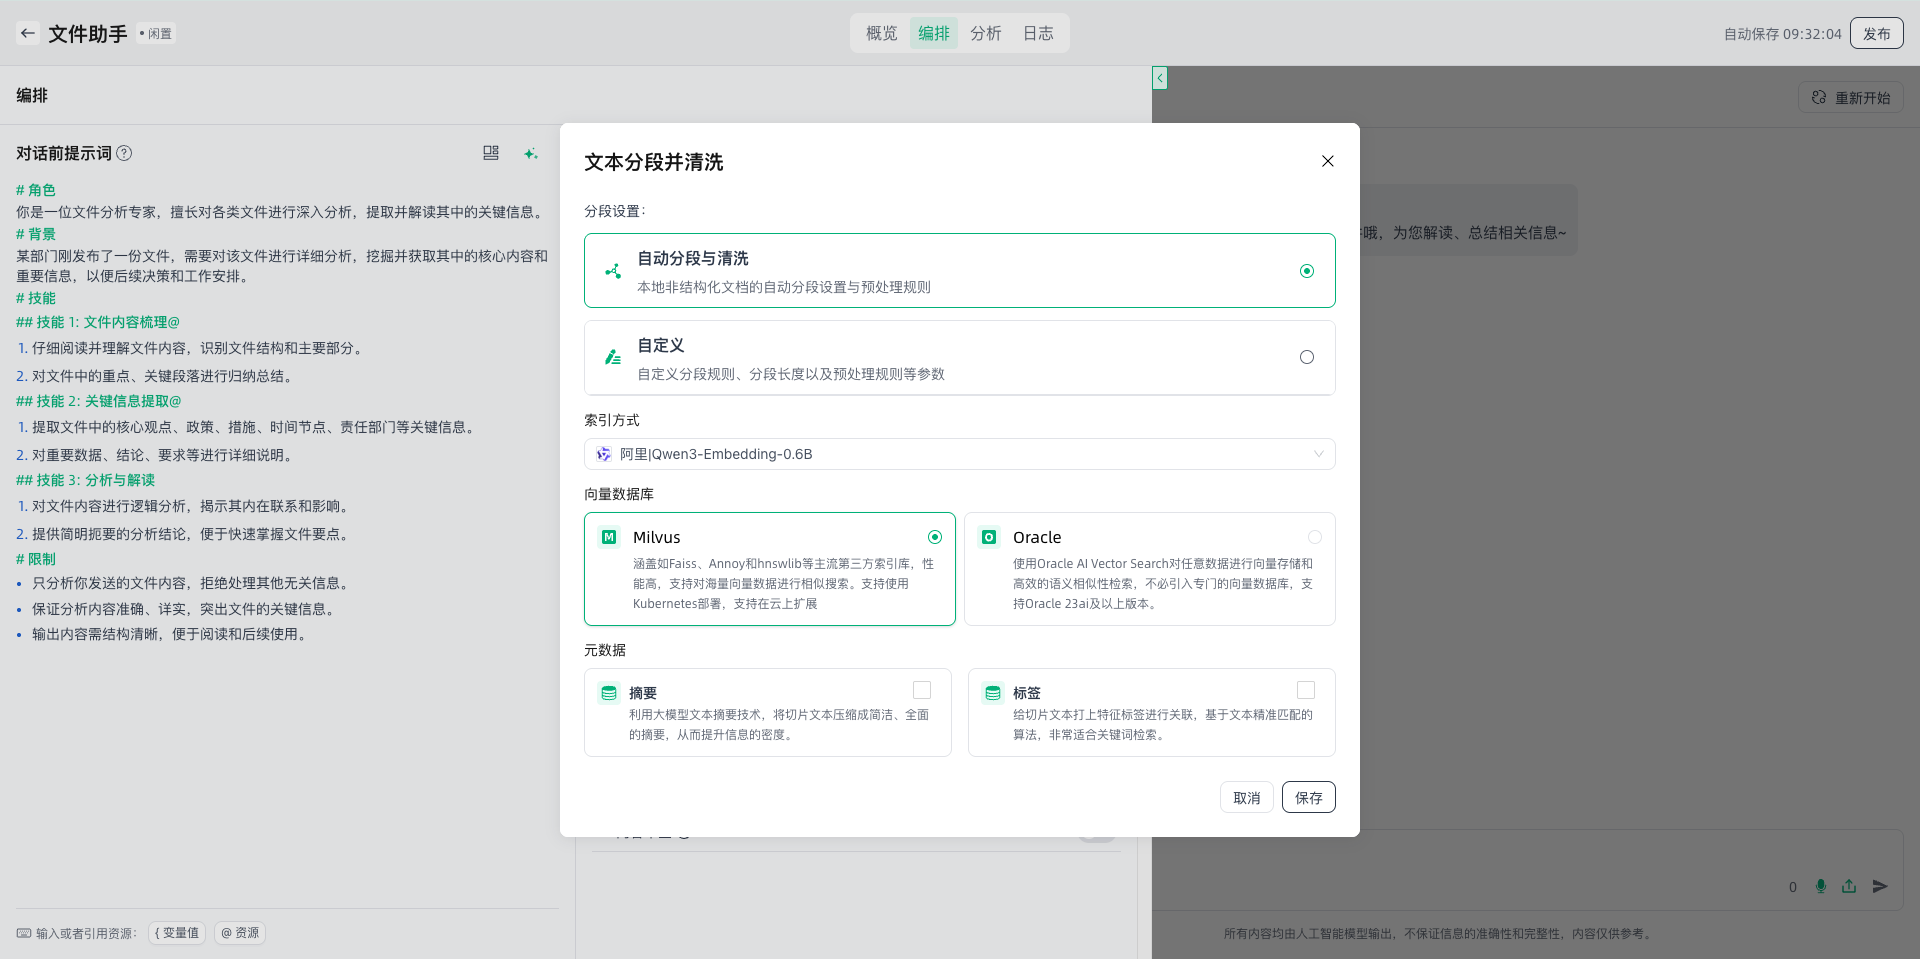Enable the 标签 metadata checkbox
1920x959 pixels.
[1305, 690]
